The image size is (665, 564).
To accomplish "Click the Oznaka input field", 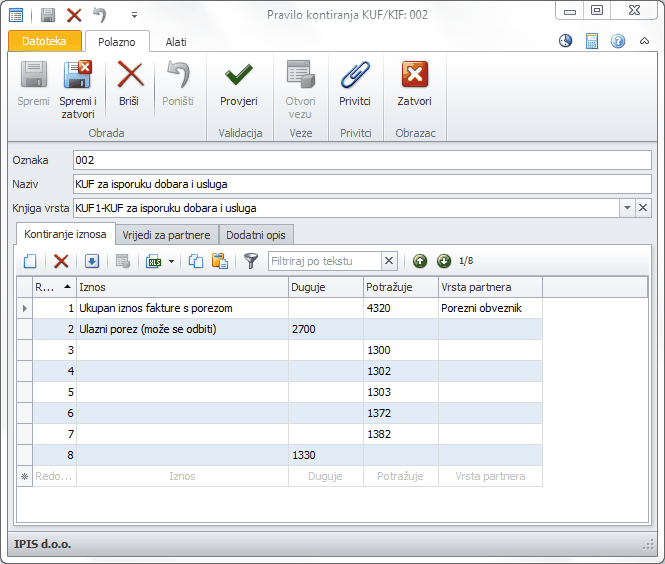I will (362, 160).
